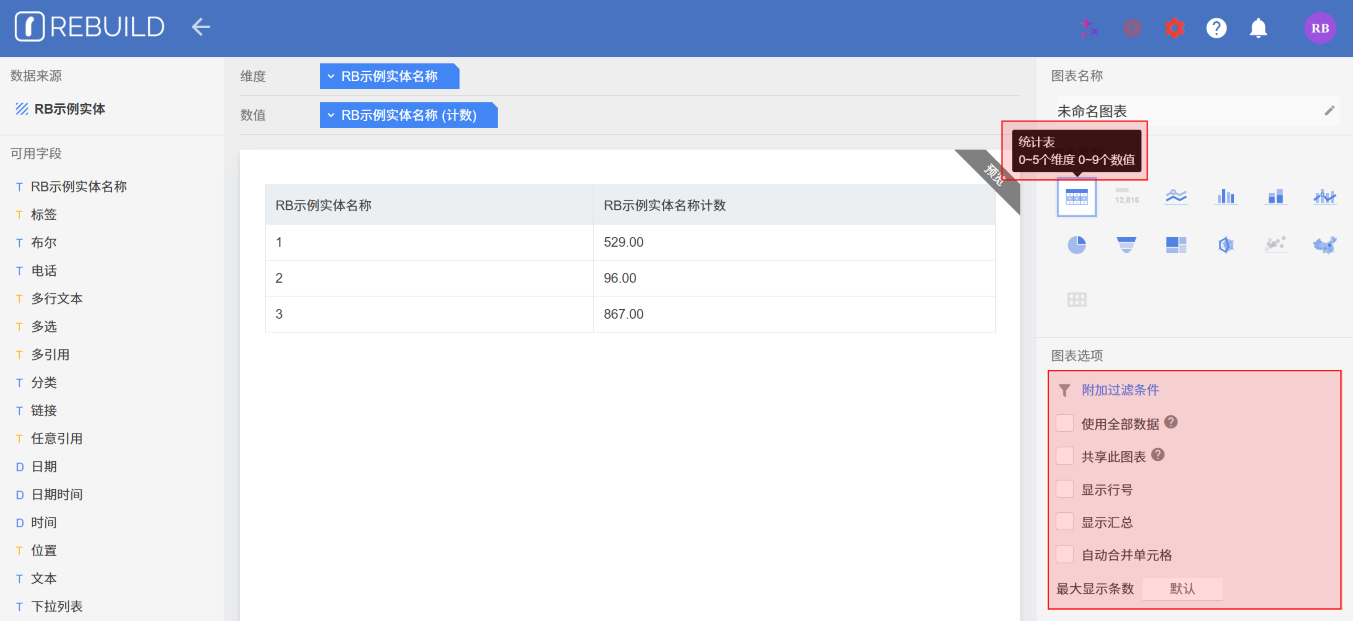The height and width of the screenshot is (621, 1353).
Task: Select the line chart type
Action: tap(1176, 197)
